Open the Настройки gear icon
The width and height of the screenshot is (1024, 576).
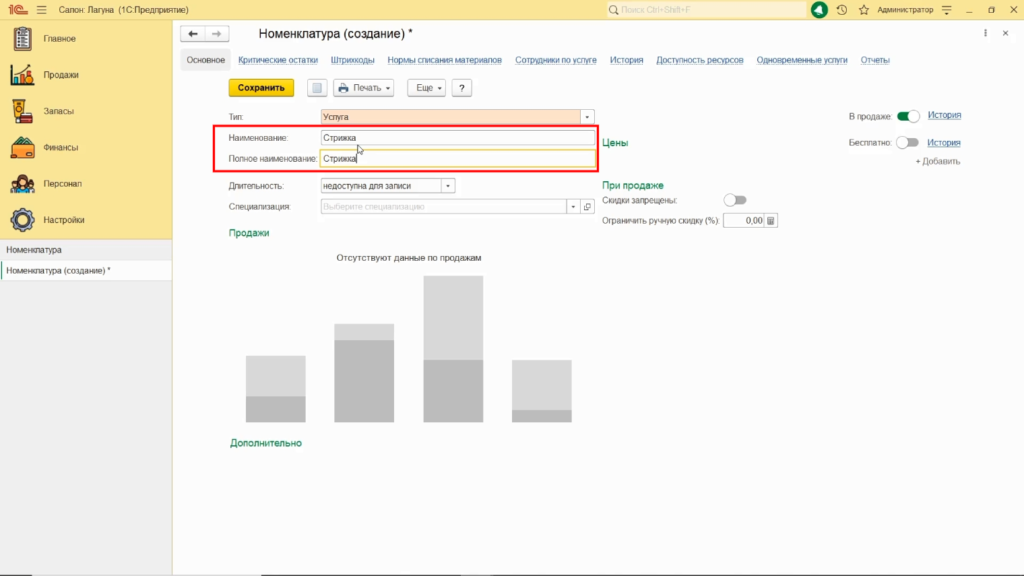click(22, 220)
